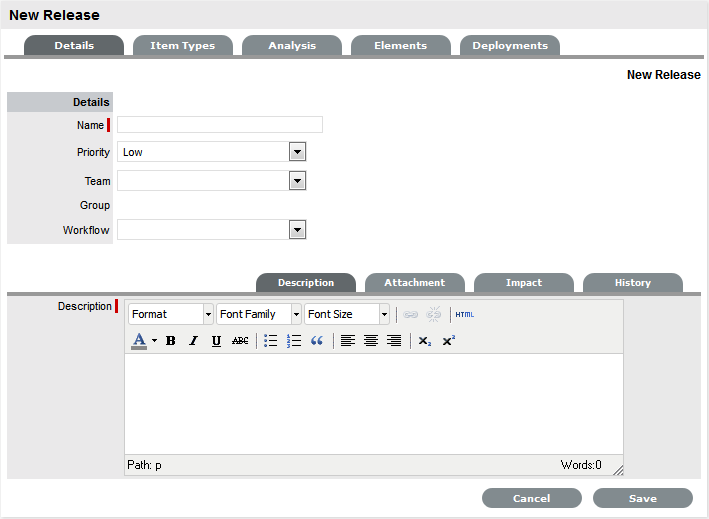Open the text color picker arrow
This screenshot has height=519, width=709.
click(154, 341)
